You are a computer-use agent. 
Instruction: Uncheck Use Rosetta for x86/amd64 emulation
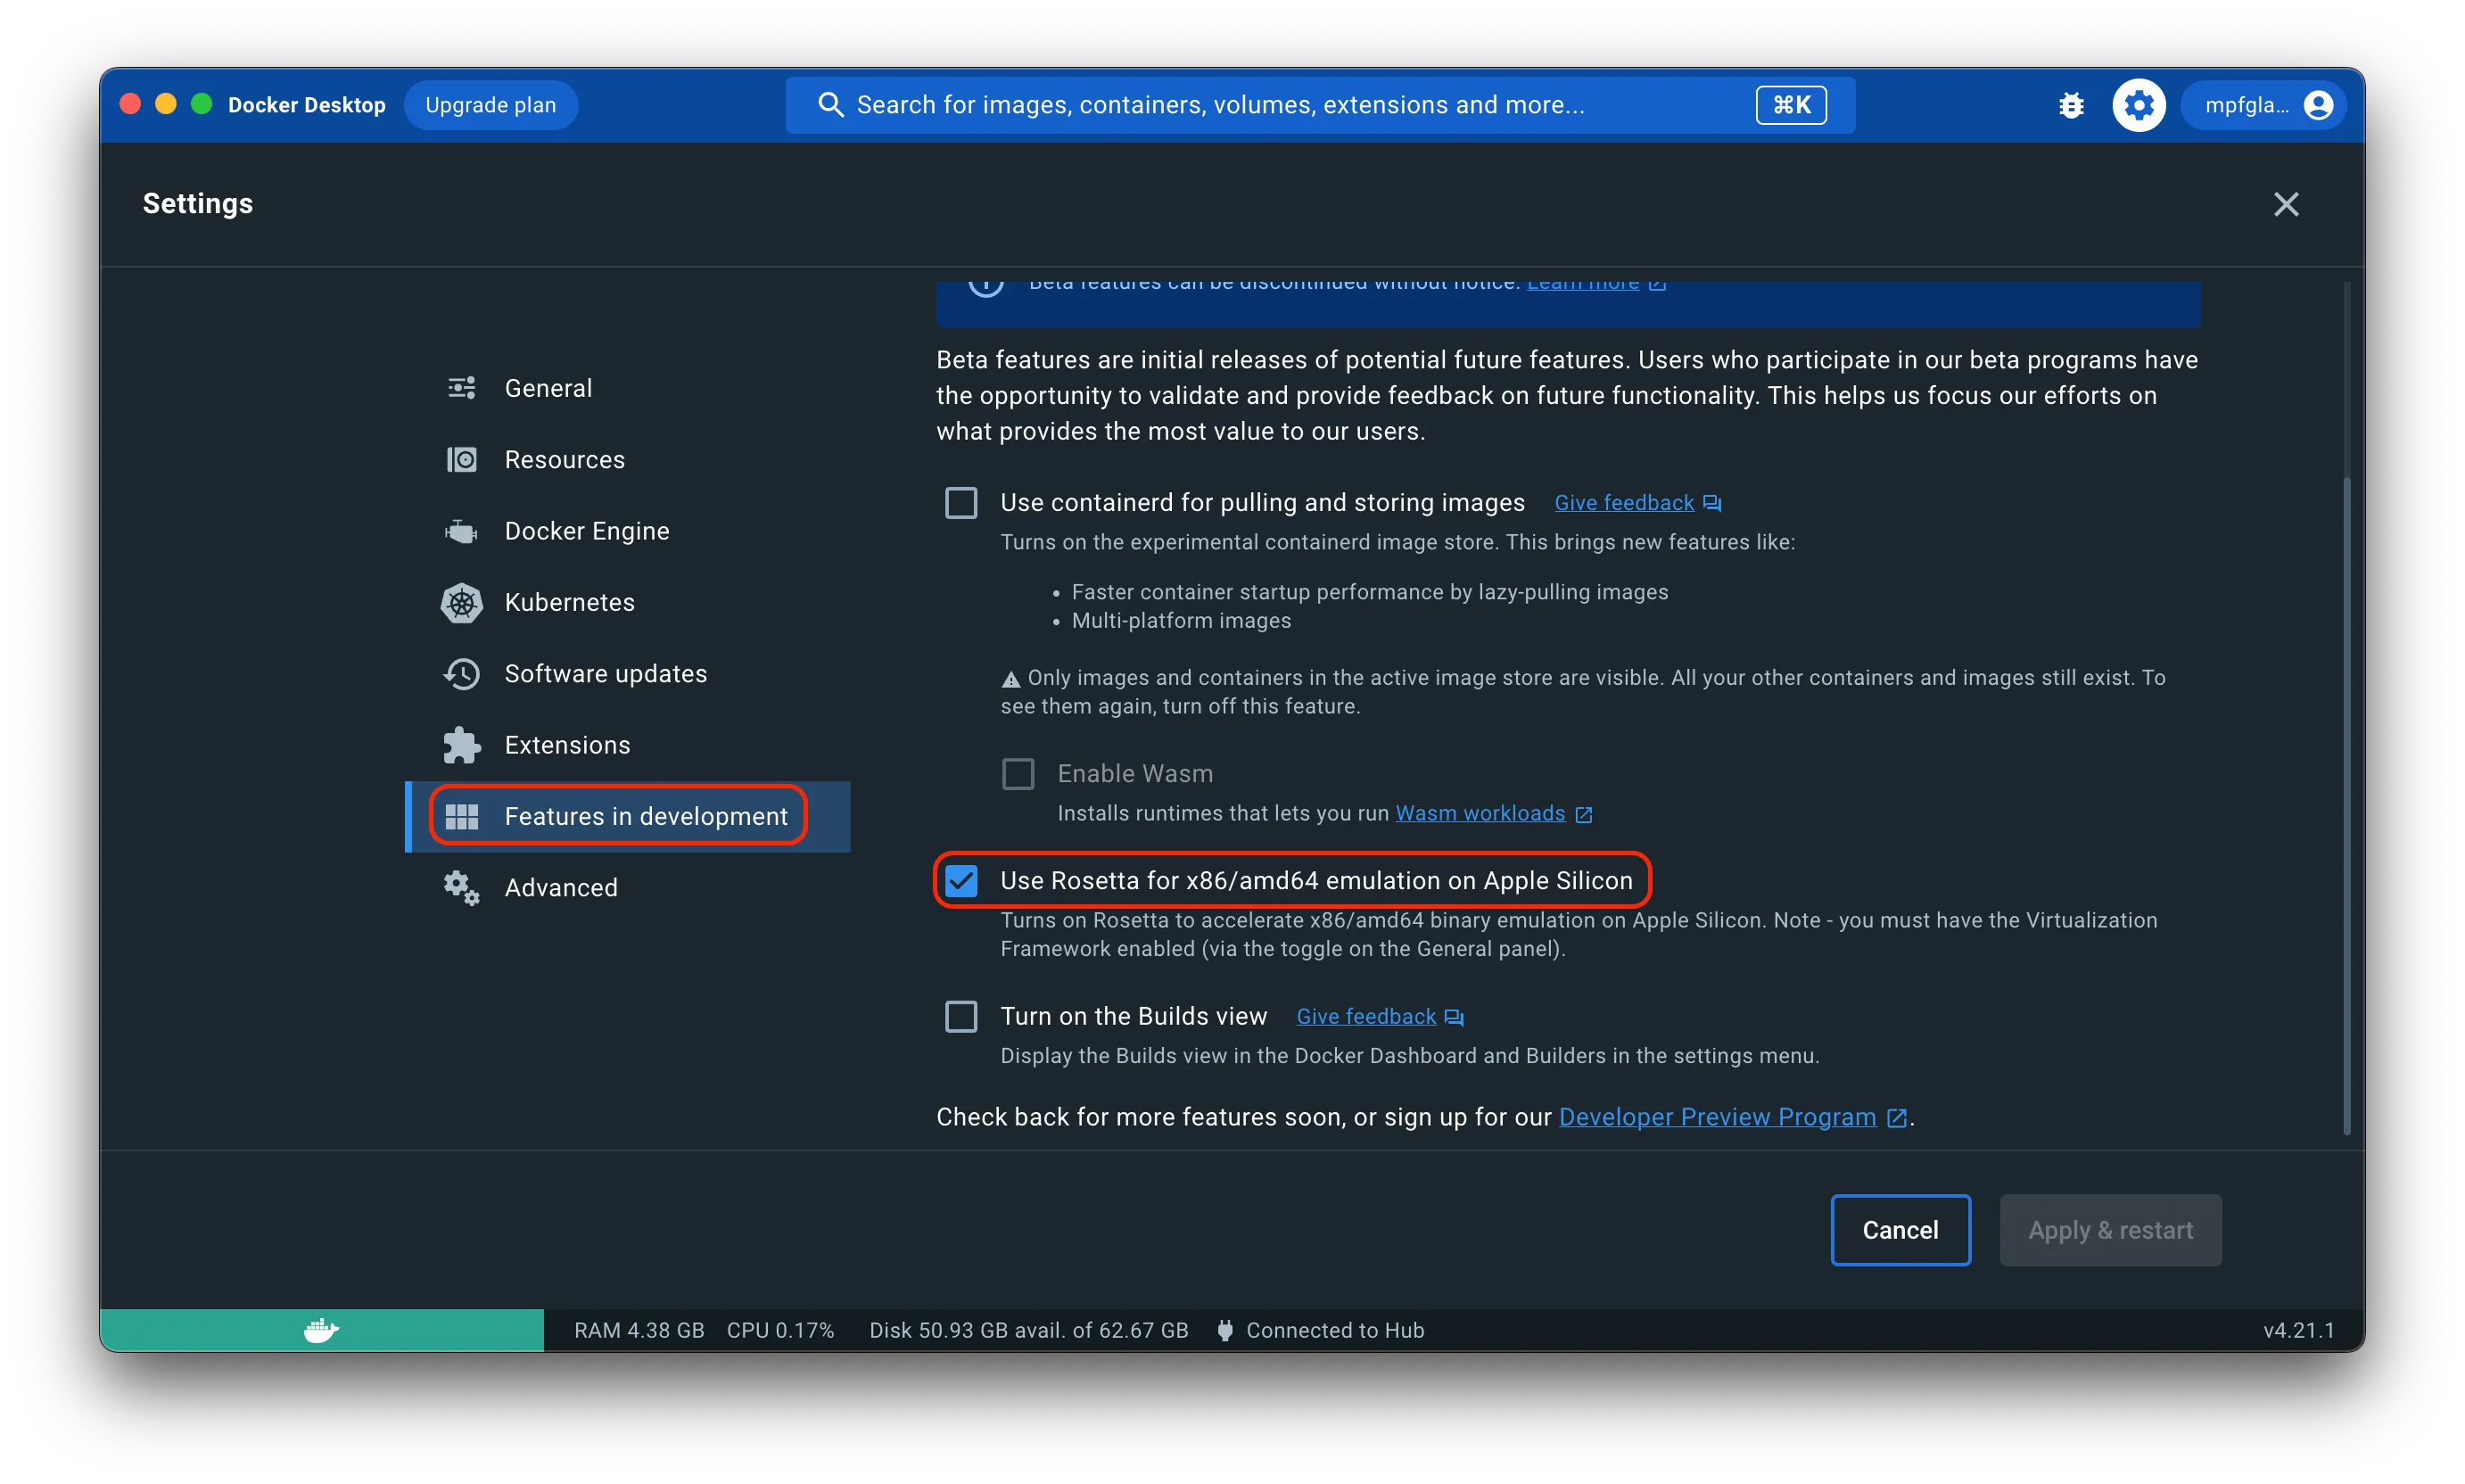tap(962, 880)
